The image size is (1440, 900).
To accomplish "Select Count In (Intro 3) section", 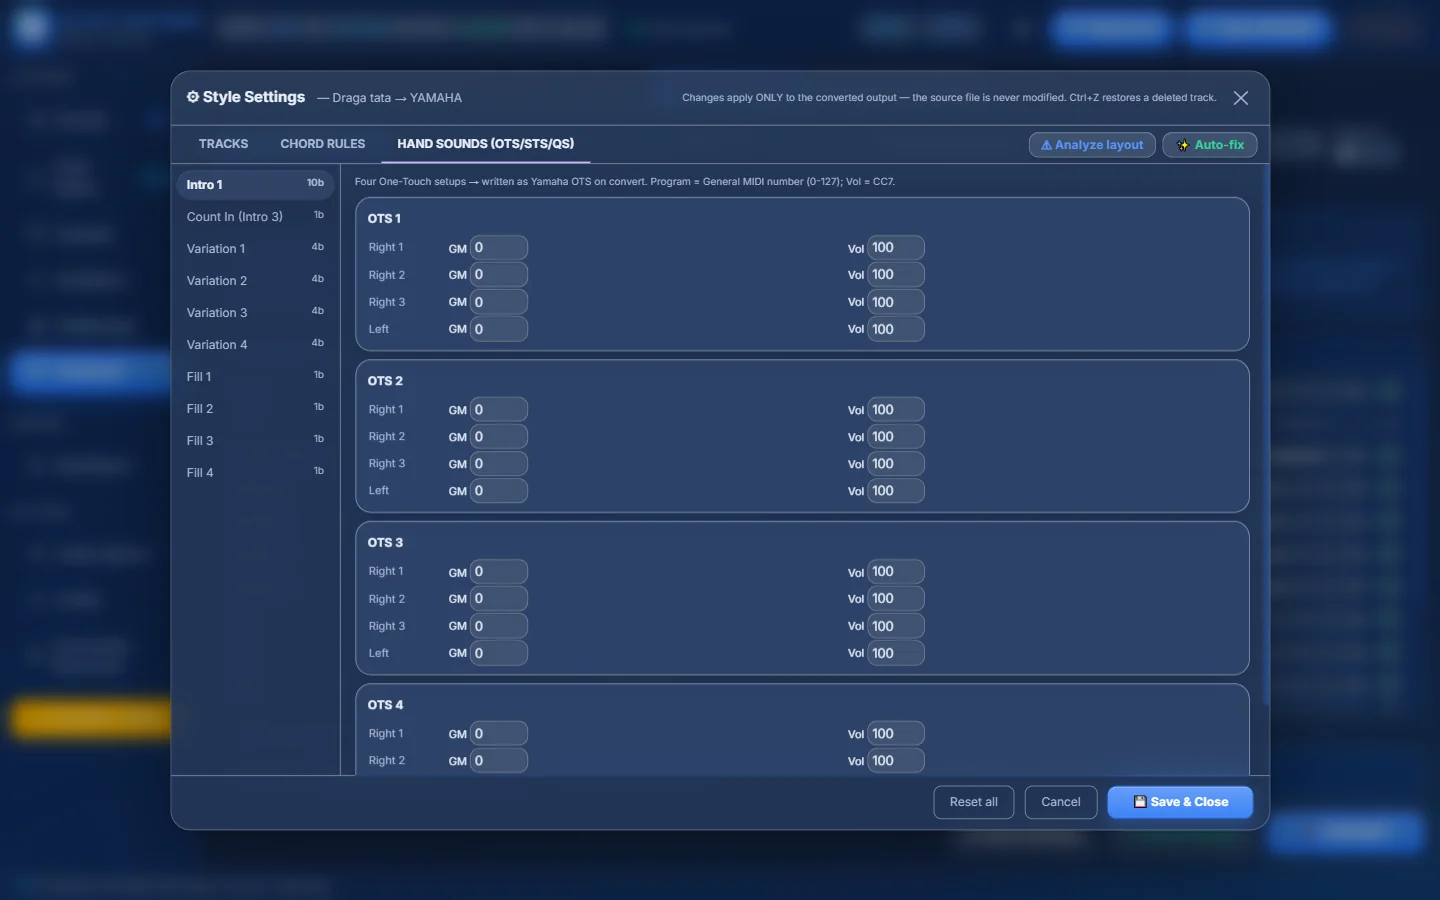I will coord(255,216).
